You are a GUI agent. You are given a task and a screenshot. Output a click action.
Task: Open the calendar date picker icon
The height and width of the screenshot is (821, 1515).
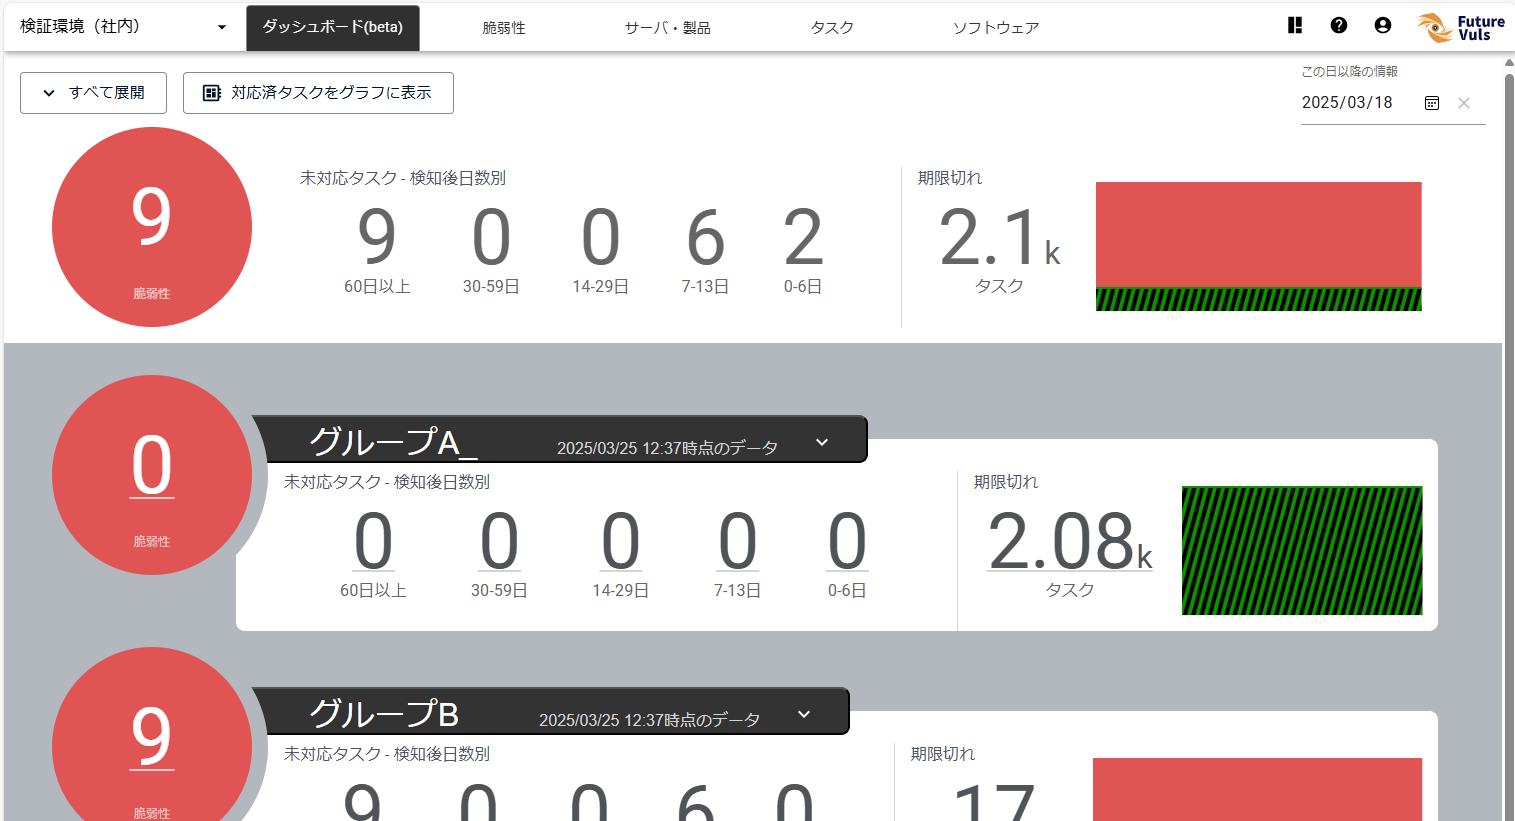[x=1432, y=103]
